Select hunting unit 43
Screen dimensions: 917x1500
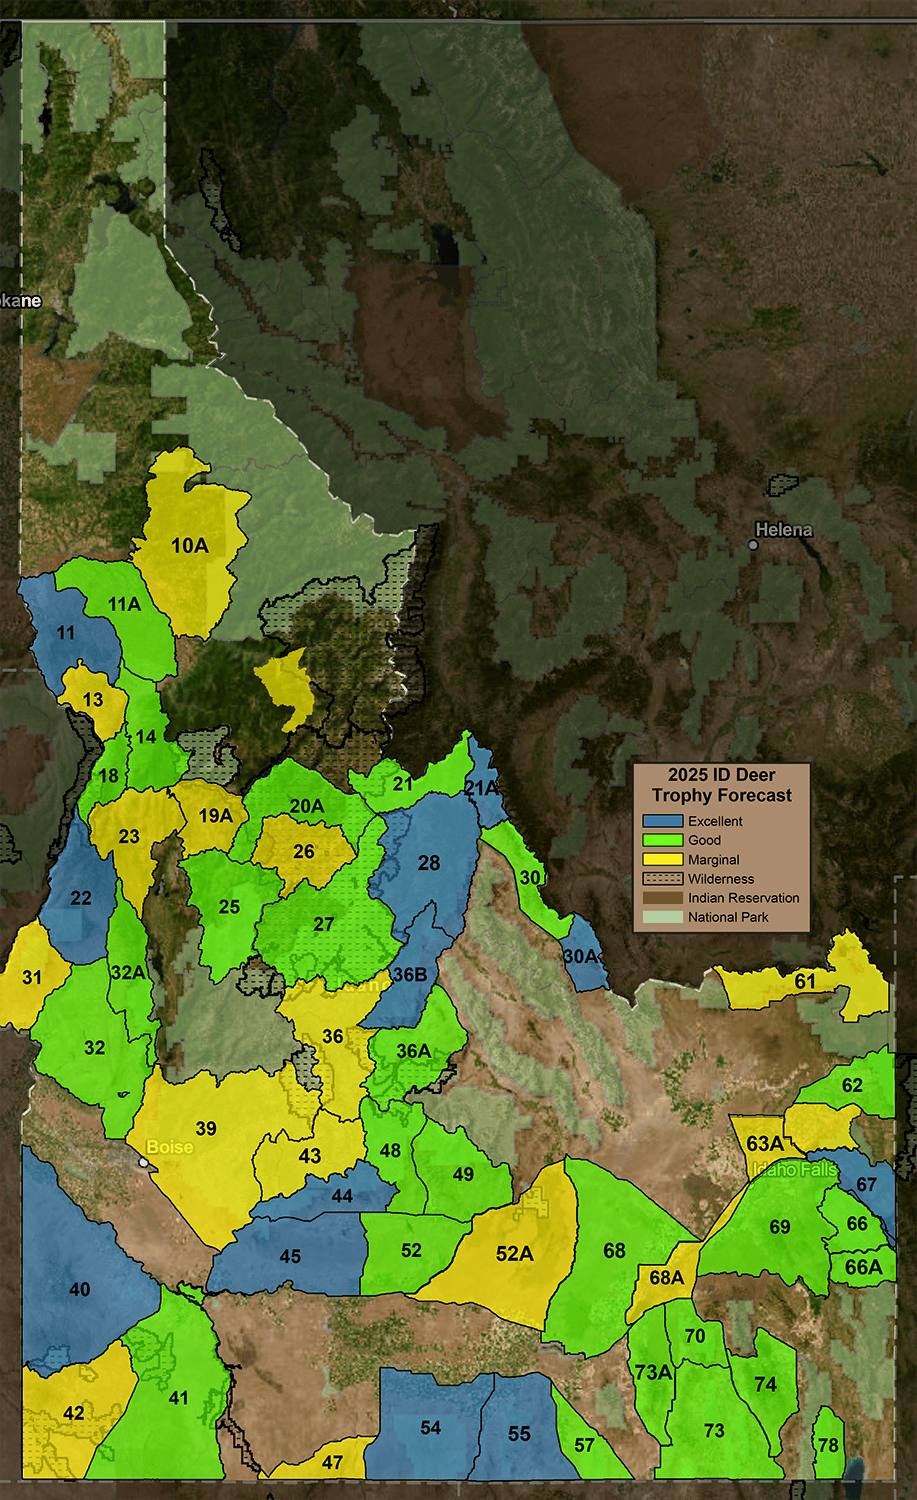tap(310, 1156)
